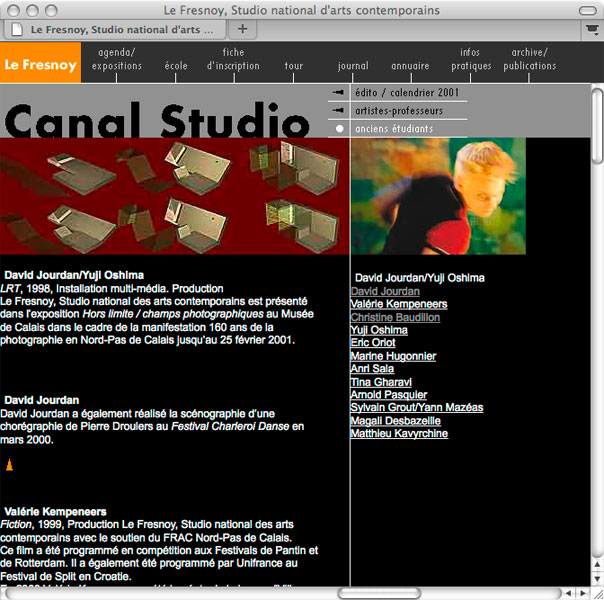Viewport: 604px width, 600px height.
Task: Open the agenda/expositions menu
Action: click(x=117, y=59)
